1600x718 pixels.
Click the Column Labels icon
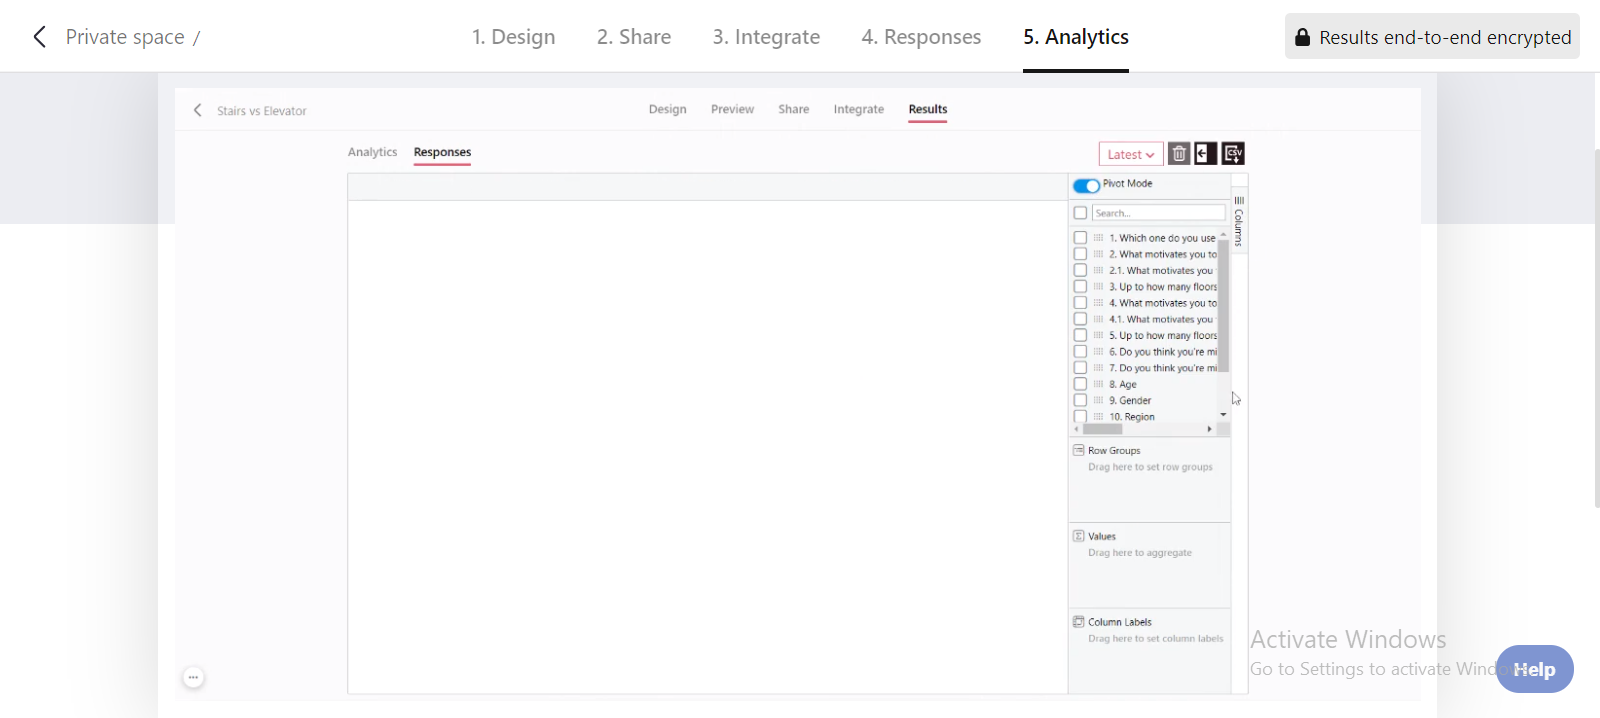pos(1079,622)
